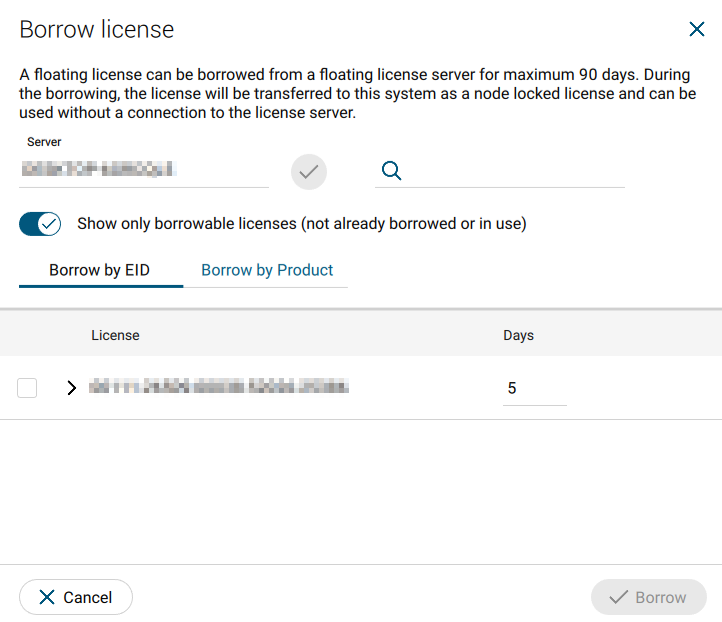Click the 'Show only borrowable licenses' label text
The image size is (722, 622).
301,224
